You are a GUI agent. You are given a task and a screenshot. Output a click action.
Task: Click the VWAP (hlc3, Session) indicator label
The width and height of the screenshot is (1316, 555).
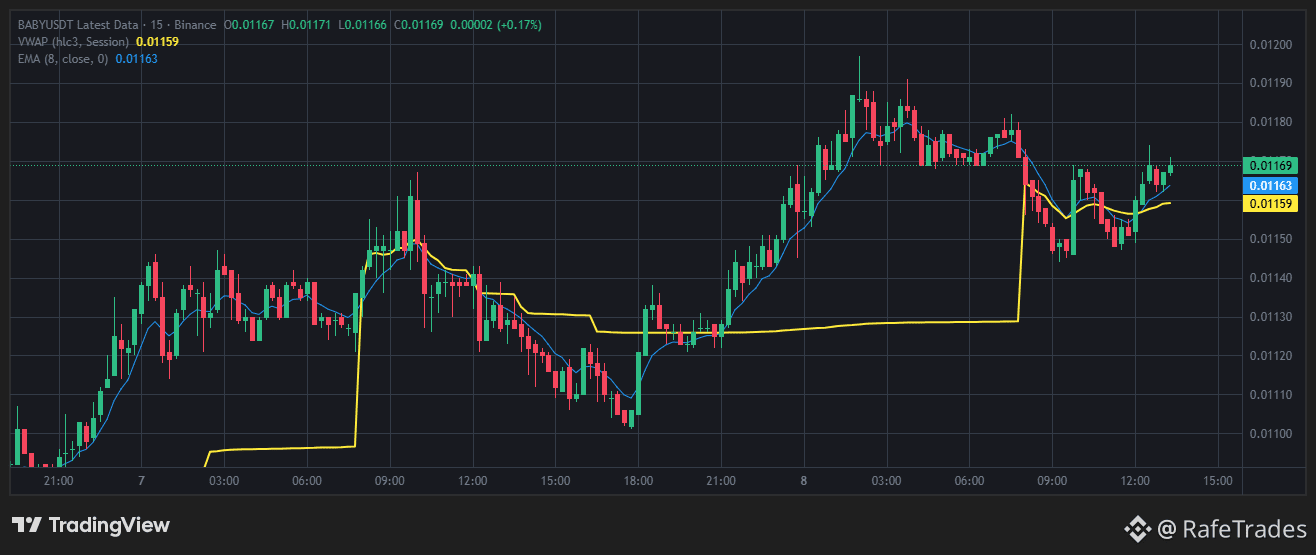click(x=74, y=41)
